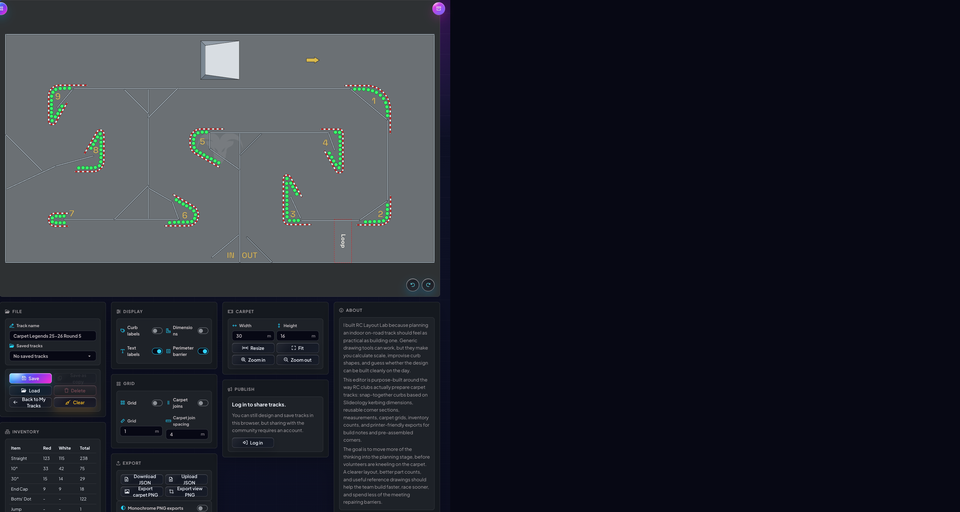This screenshot has width=960, height=512.
Task: Click the Carpet join spacing input field
Action: pyautogui.click(x=187, y=434)
